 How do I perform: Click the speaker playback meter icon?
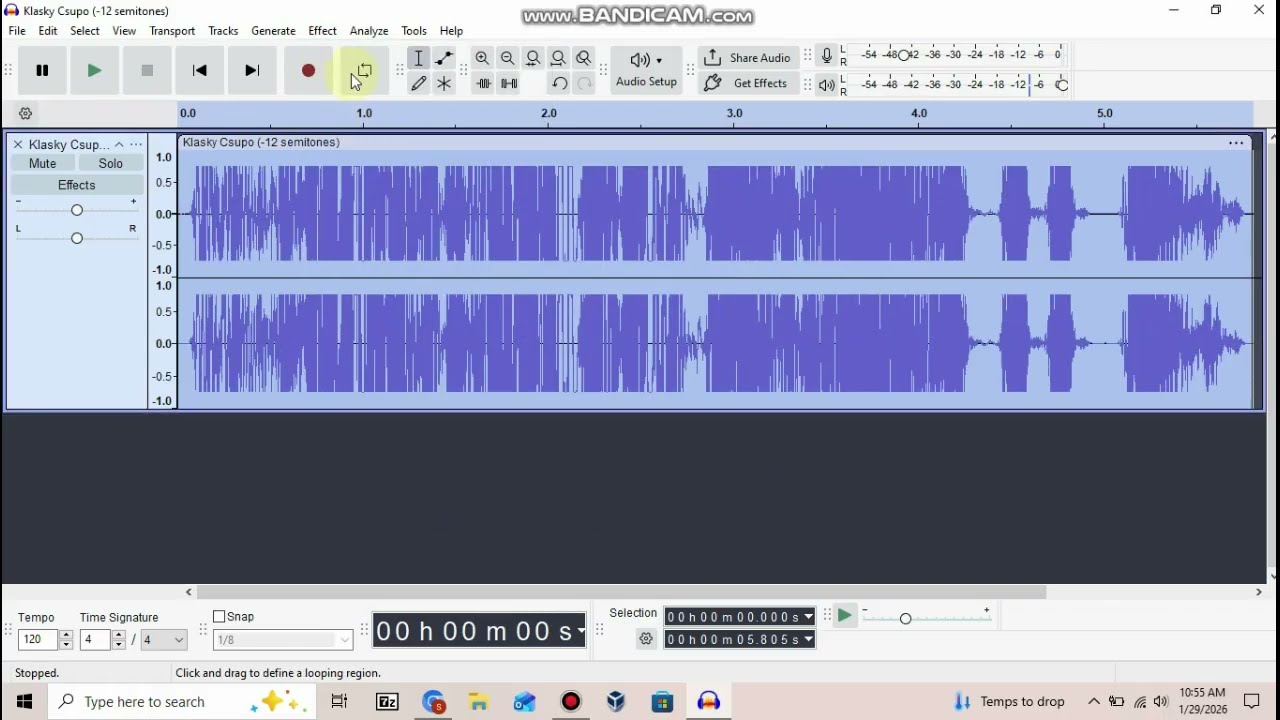[x=826, y=85]
